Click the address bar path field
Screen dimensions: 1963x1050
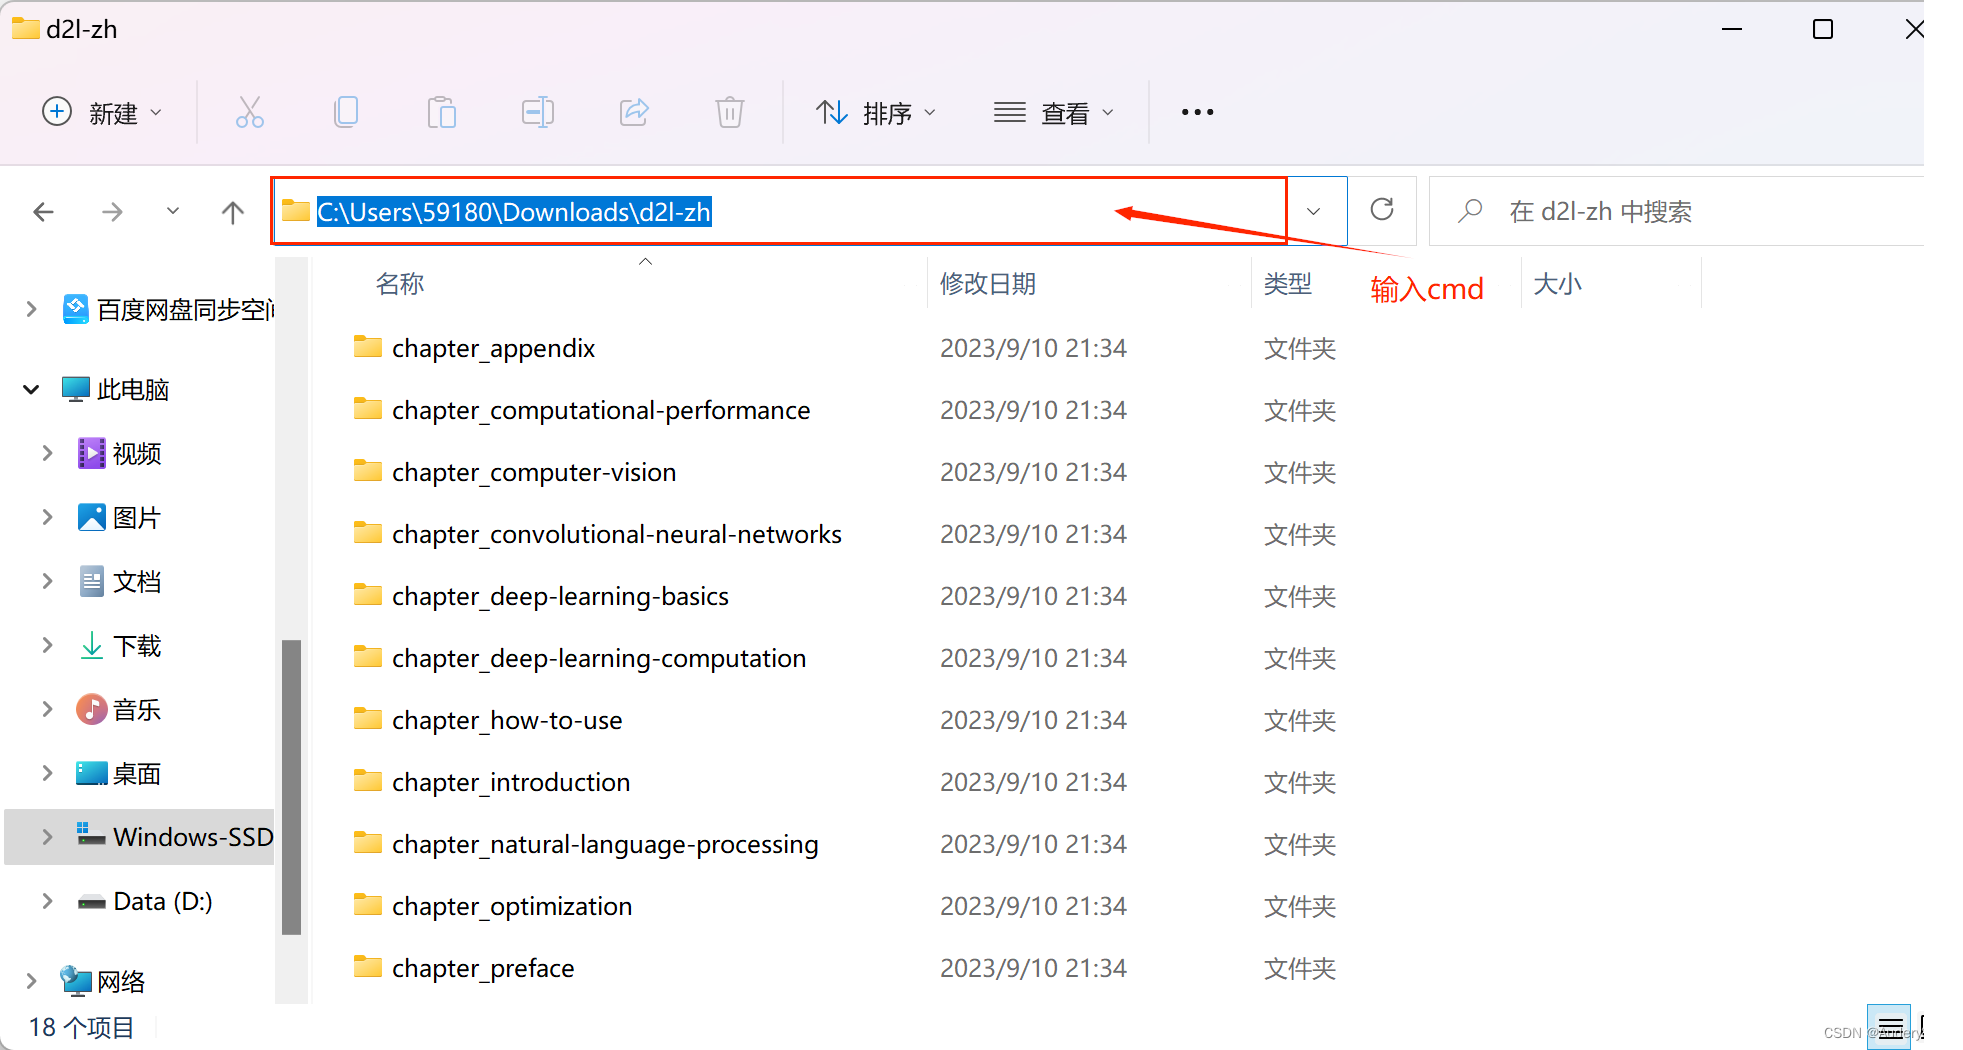(779, 211)
